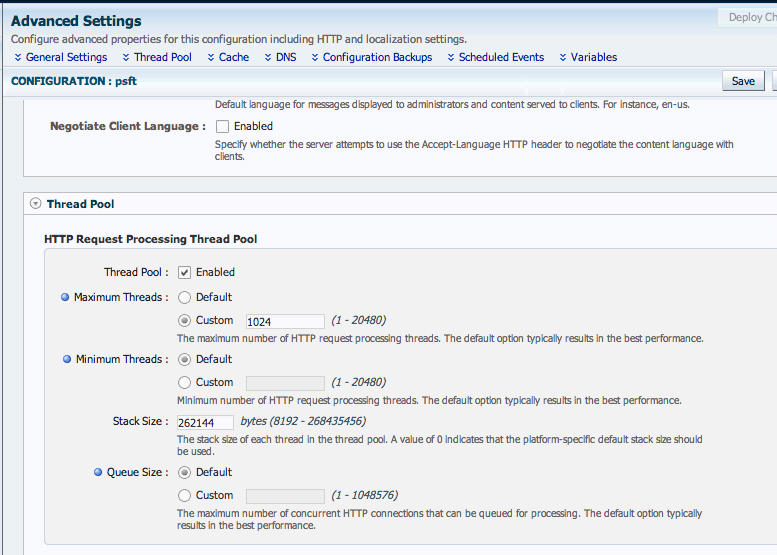Viewport: 777px width, 555px height.
Task: Jump to Variables section link
Action: click(594, 57)
